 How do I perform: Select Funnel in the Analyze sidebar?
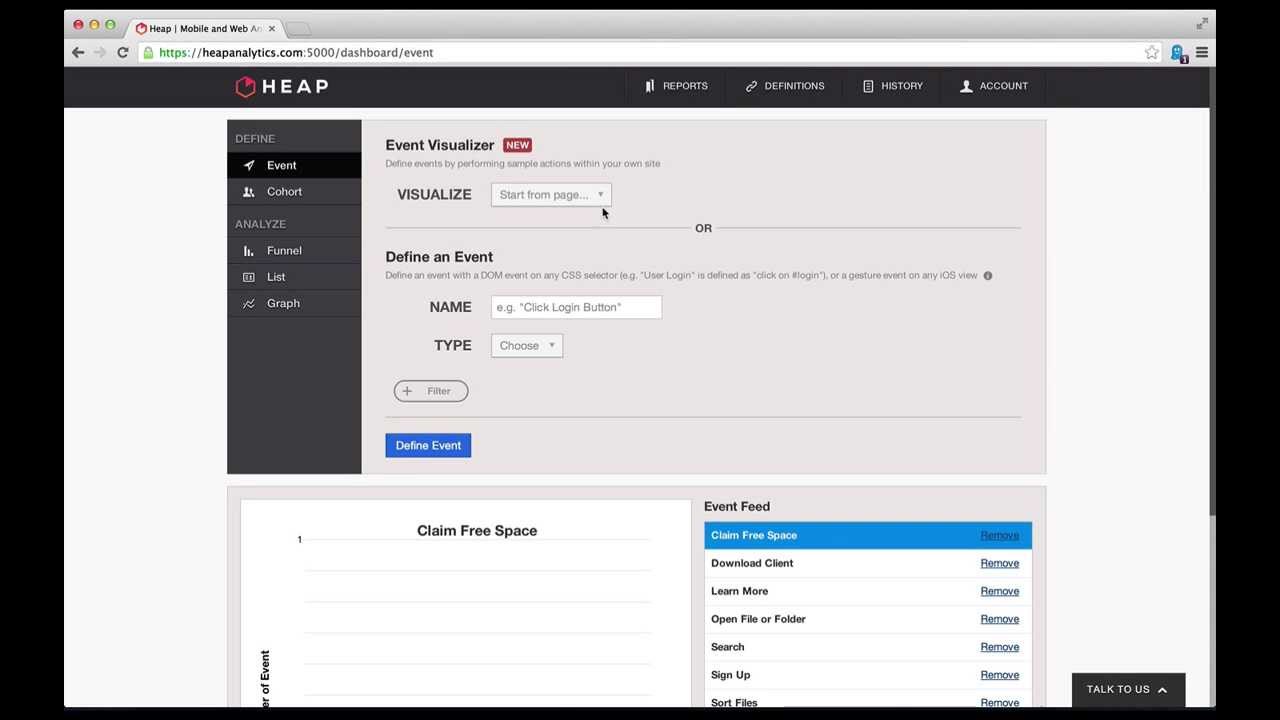pos(284,251)
